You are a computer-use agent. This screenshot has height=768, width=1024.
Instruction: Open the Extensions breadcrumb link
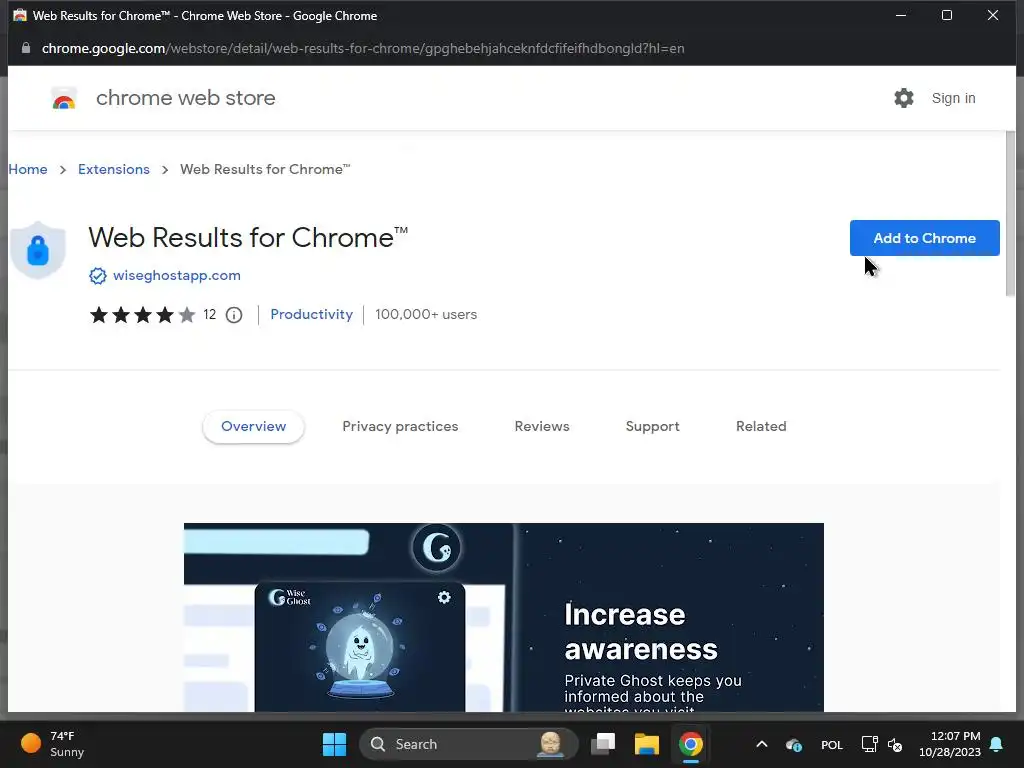(114, 169)
